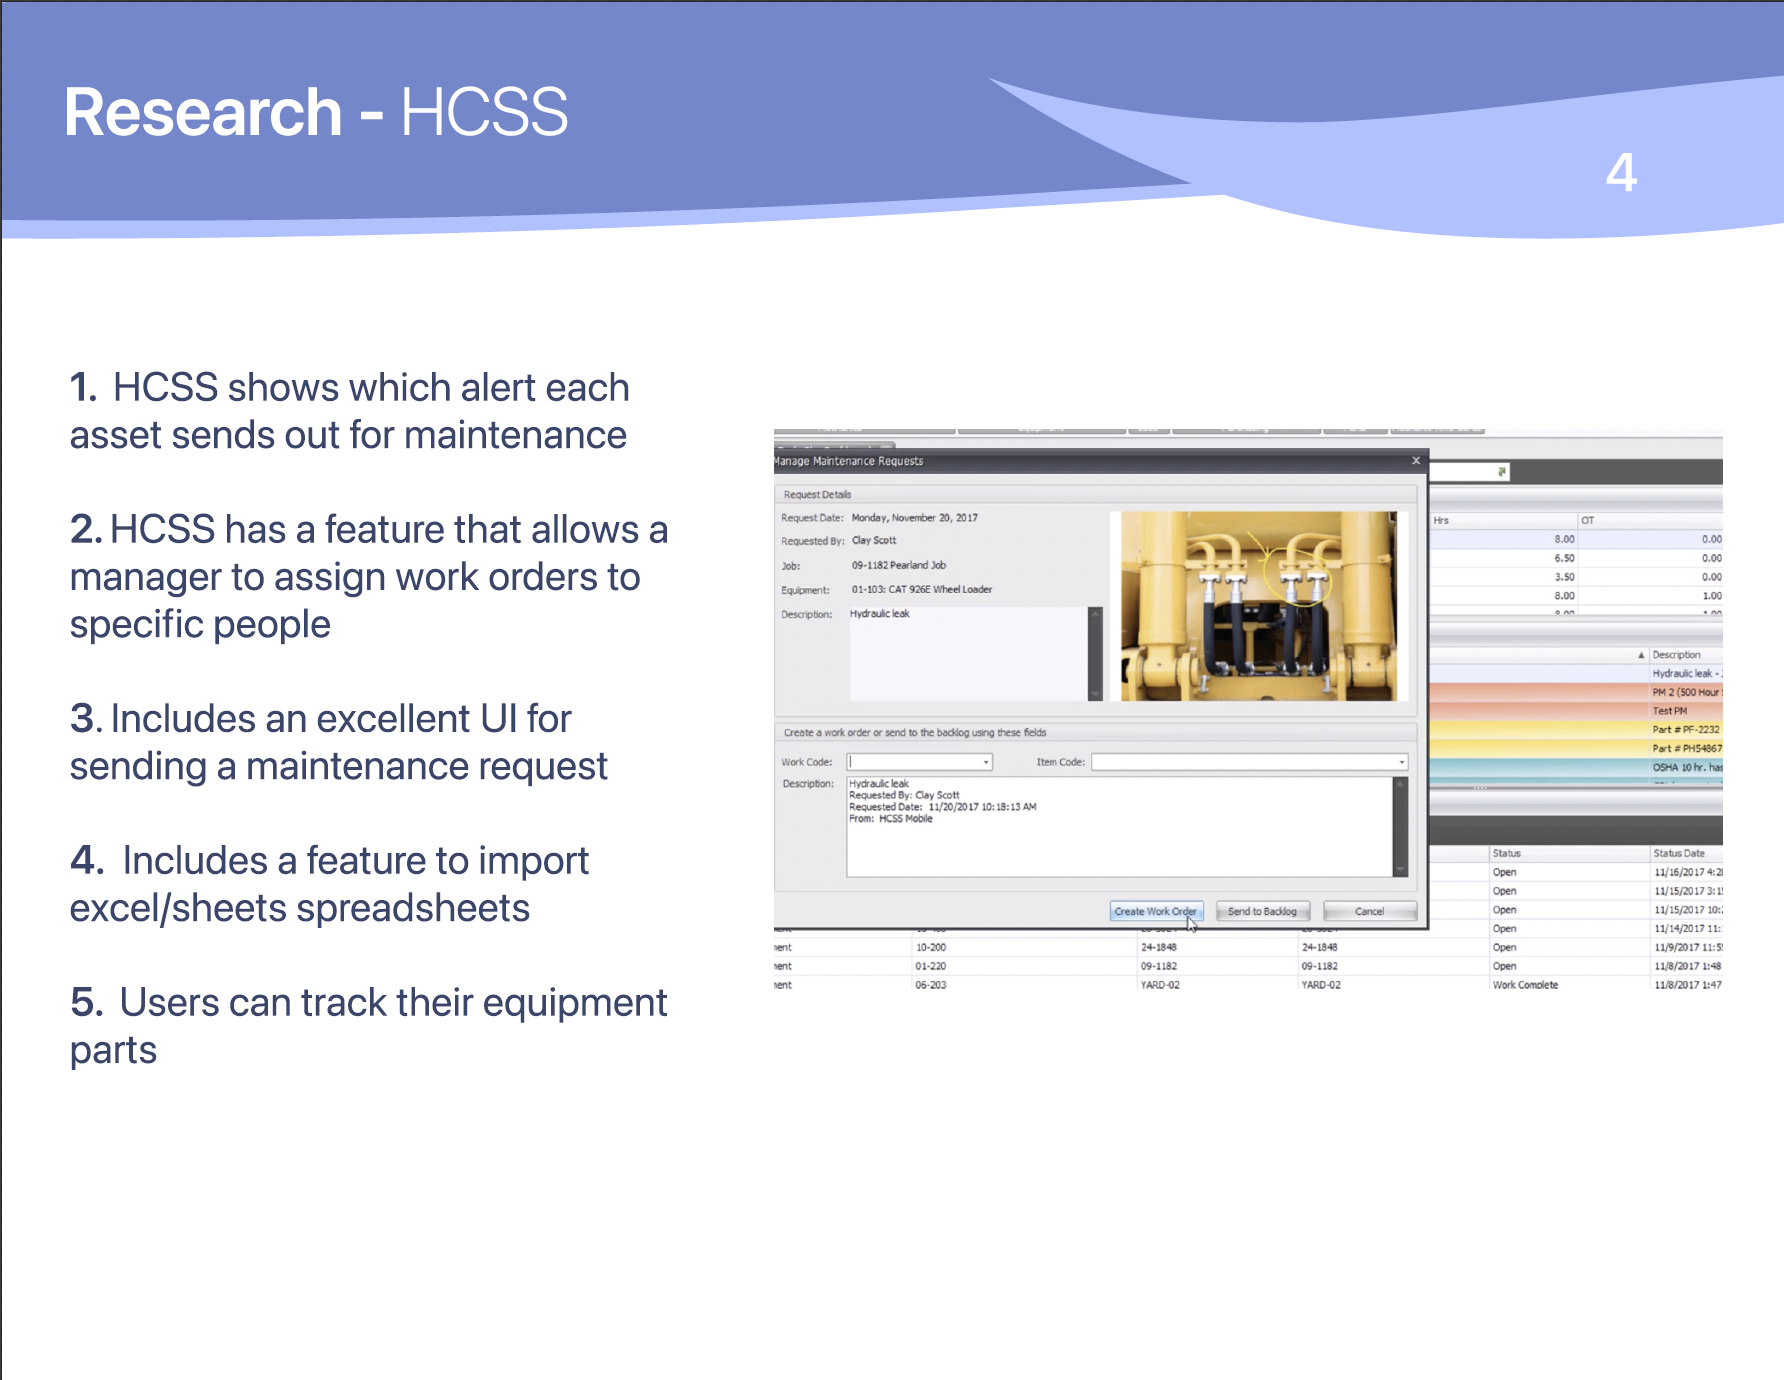
Task: Click 'Request Details' section header
Action: coord(817,495)
